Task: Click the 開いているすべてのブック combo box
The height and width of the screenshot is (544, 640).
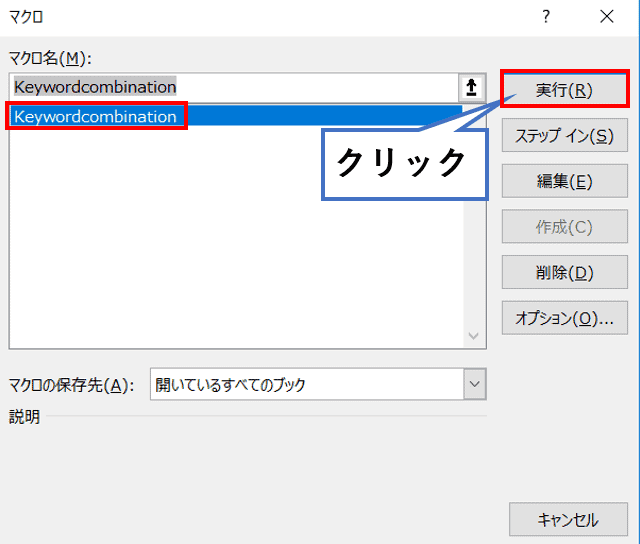Action: [x=305, y=384]
